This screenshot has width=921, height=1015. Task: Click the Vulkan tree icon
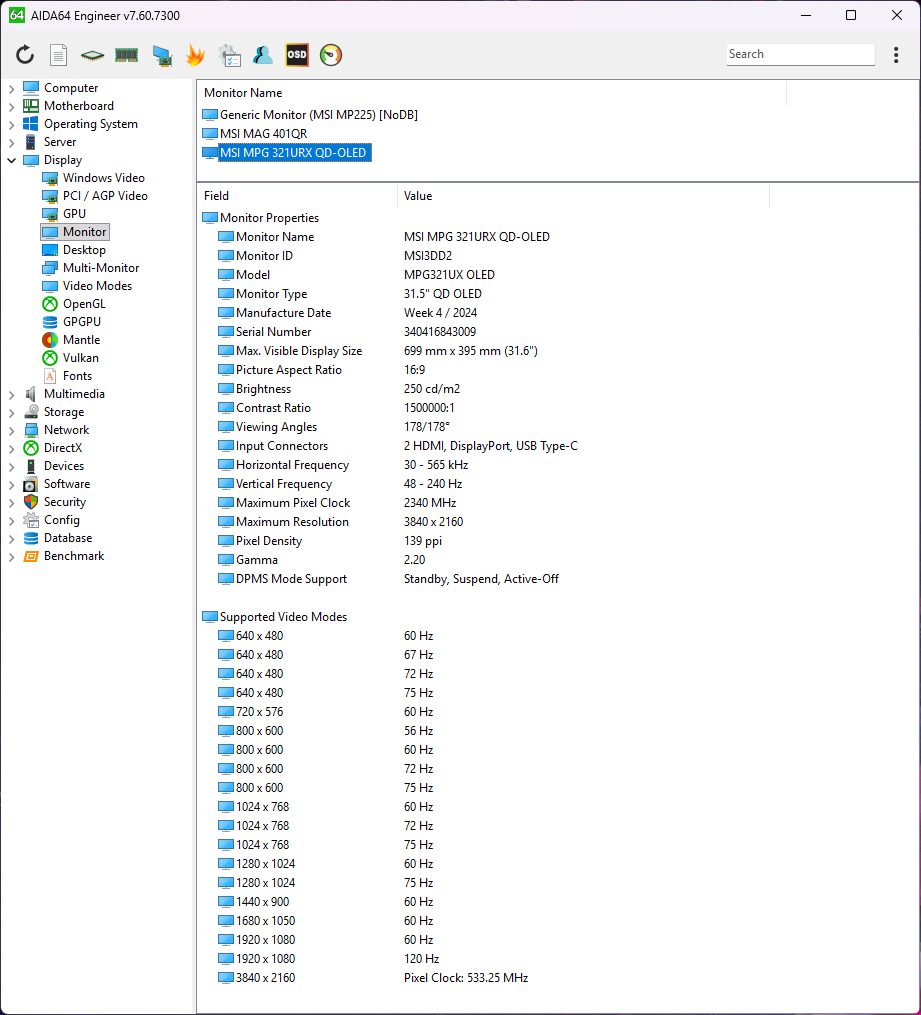coord(50,358)
